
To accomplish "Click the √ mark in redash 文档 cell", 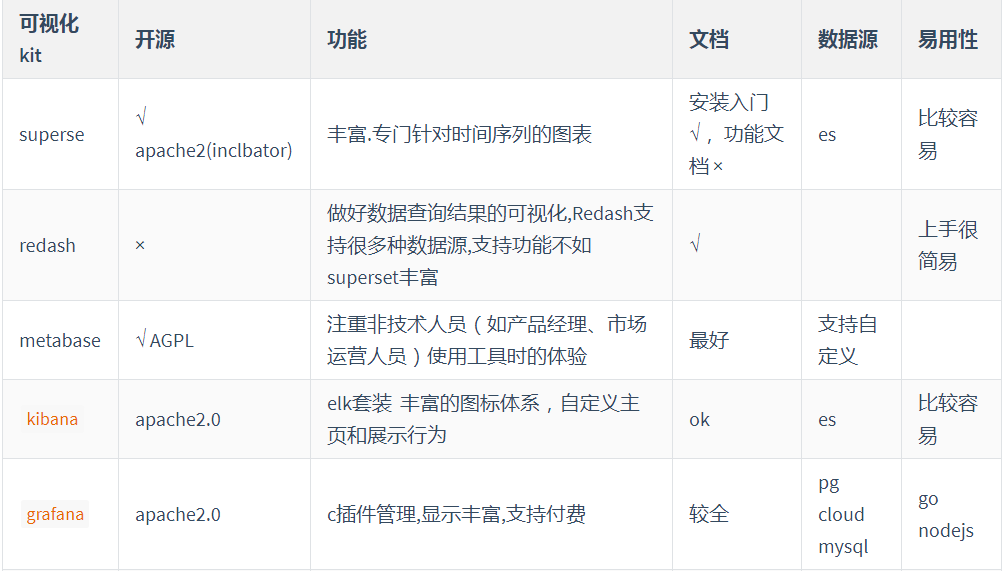I will [x=695, y=243].
